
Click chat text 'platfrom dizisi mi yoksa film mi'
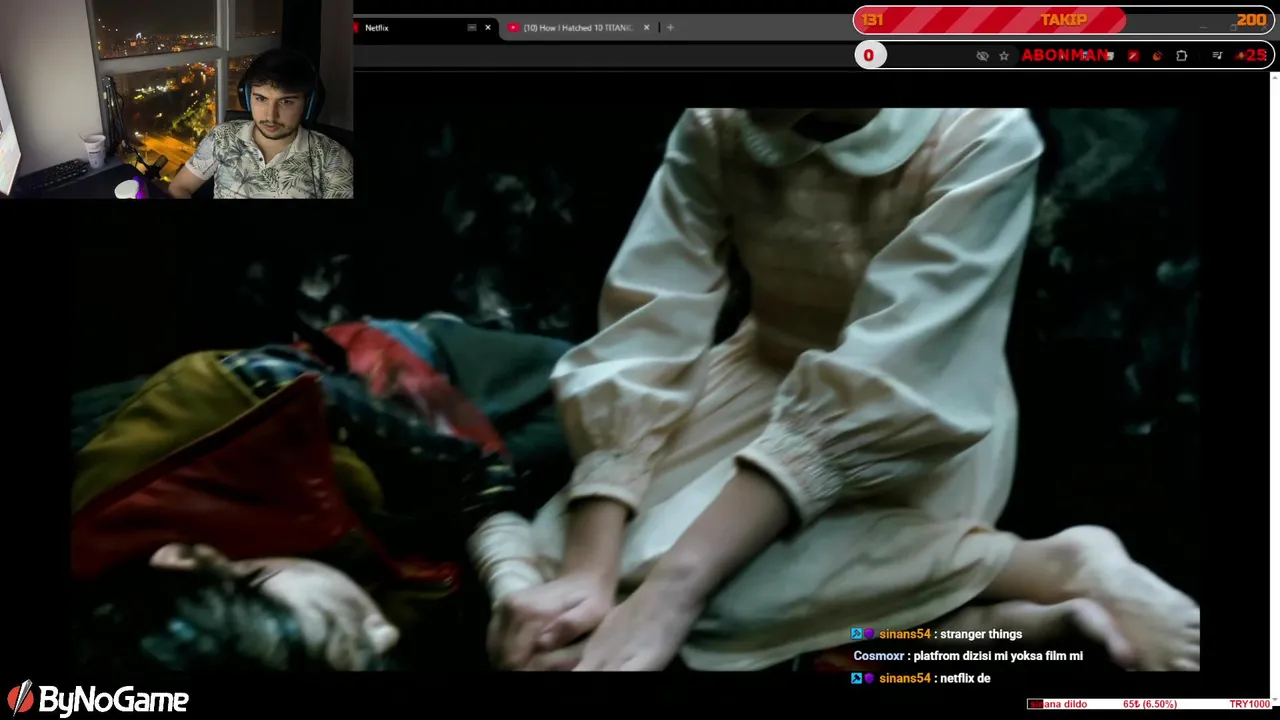pyautogui.click(x=998, y=656)
